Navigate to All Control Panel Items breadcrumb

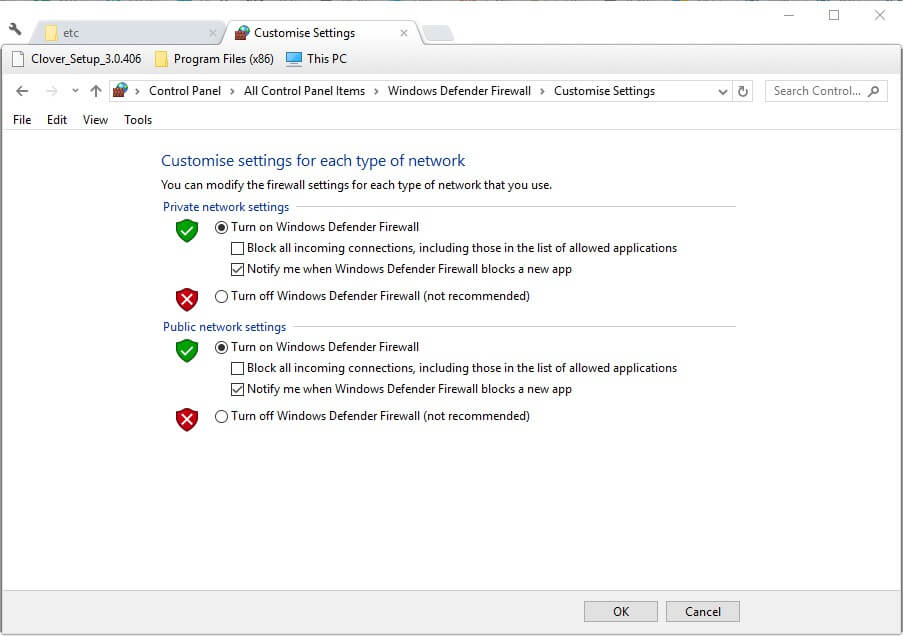point(304,91)
